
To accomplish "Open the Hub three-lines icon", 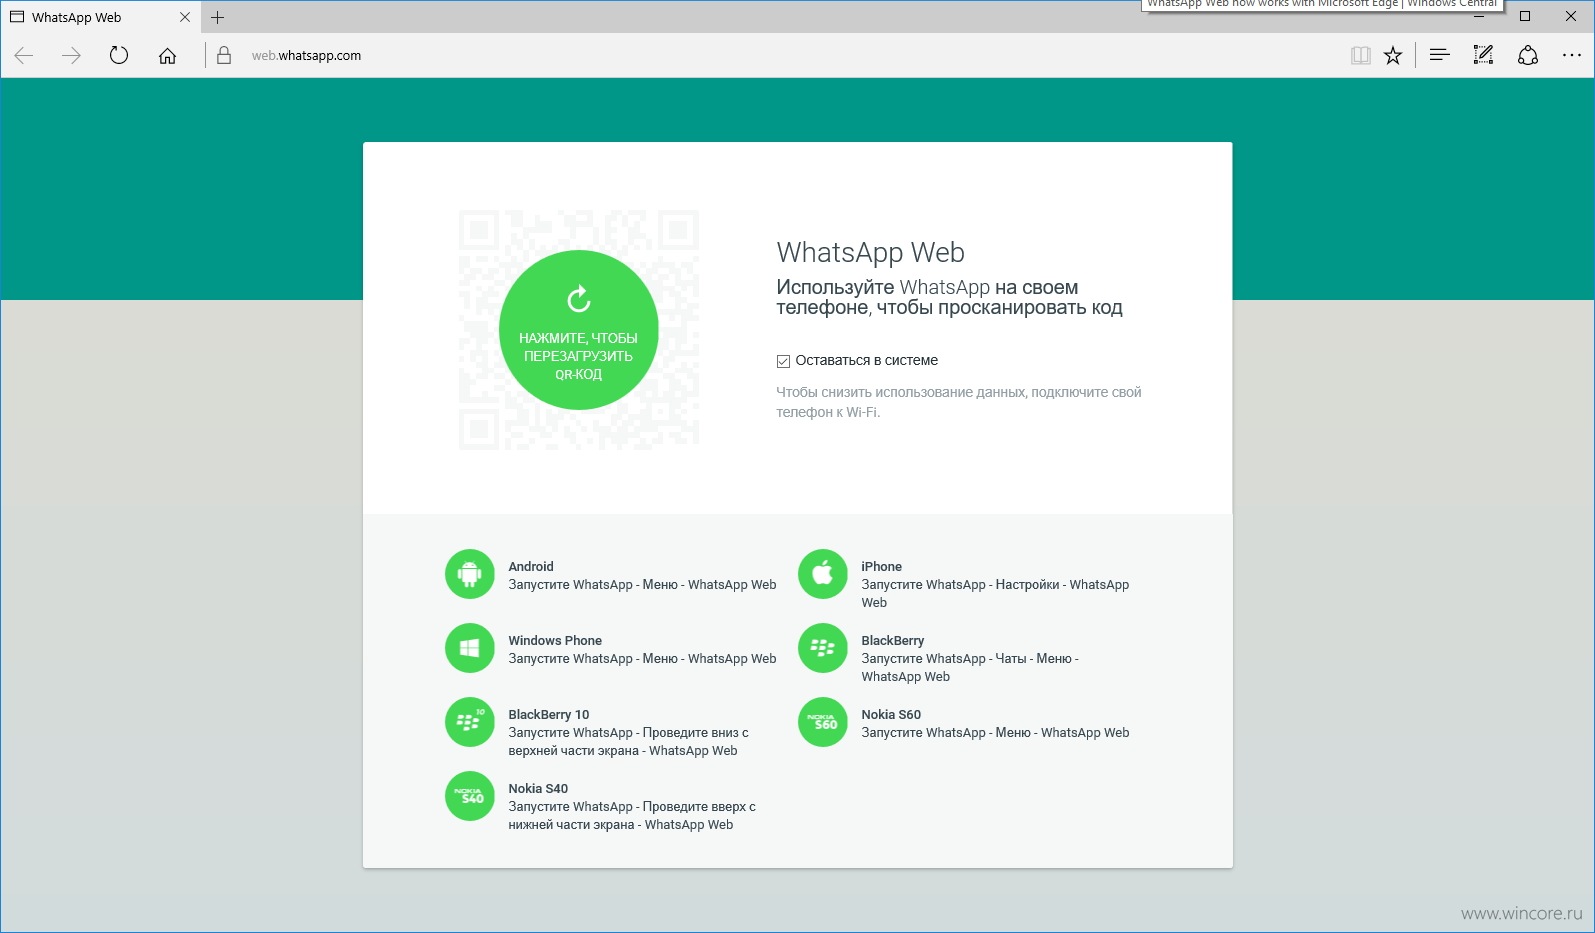I will tap(1439, 56).
